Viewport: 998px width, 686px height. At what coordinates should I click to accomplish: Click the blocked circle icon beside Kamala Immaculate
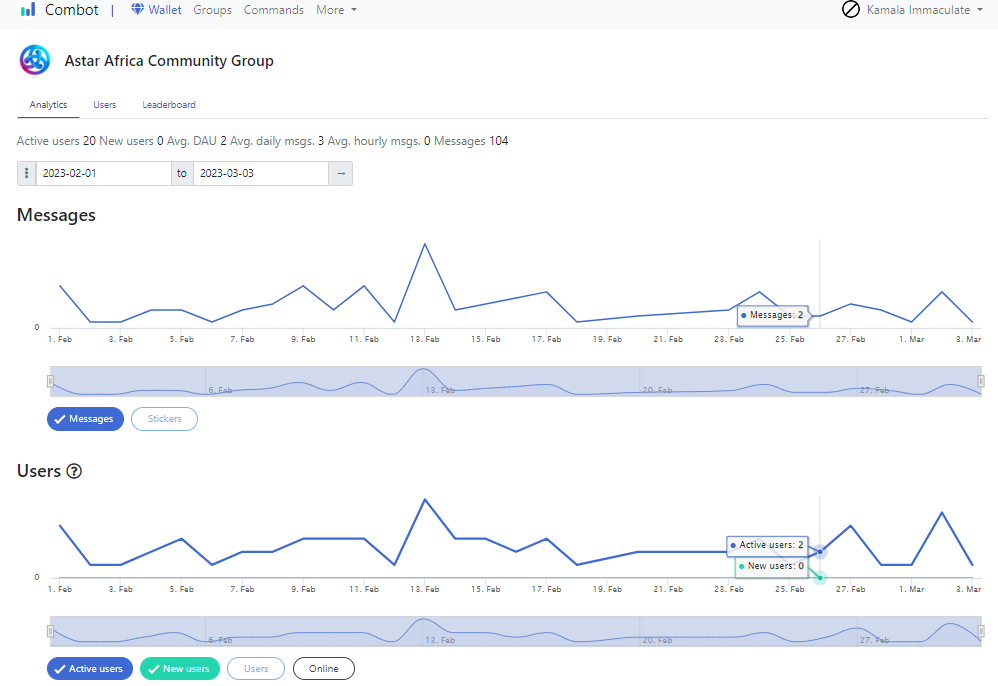851,10
